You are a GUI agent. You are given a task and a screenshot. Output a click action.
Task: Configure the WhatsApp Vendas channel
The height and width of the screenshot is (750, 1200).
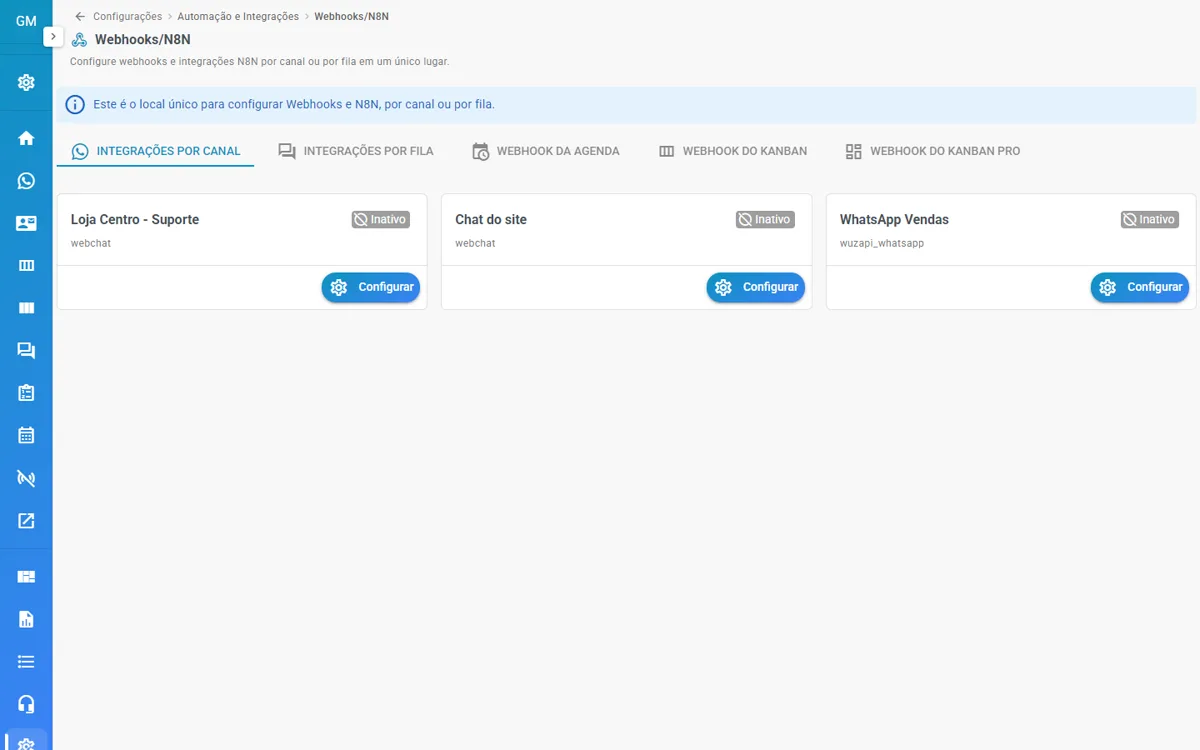pyautogui.click(x=1140, y=287)
